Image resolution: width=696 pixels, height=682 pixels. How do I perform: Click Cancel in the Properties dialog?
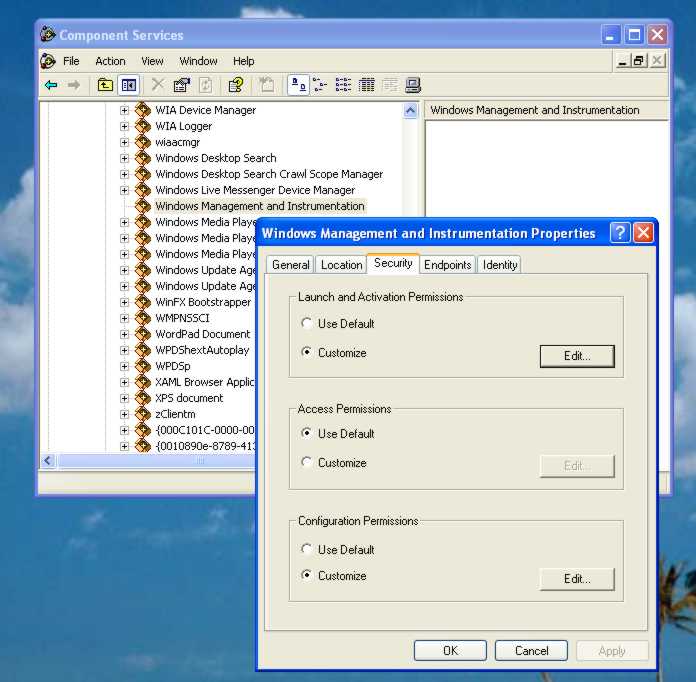(x=531, y=650)
